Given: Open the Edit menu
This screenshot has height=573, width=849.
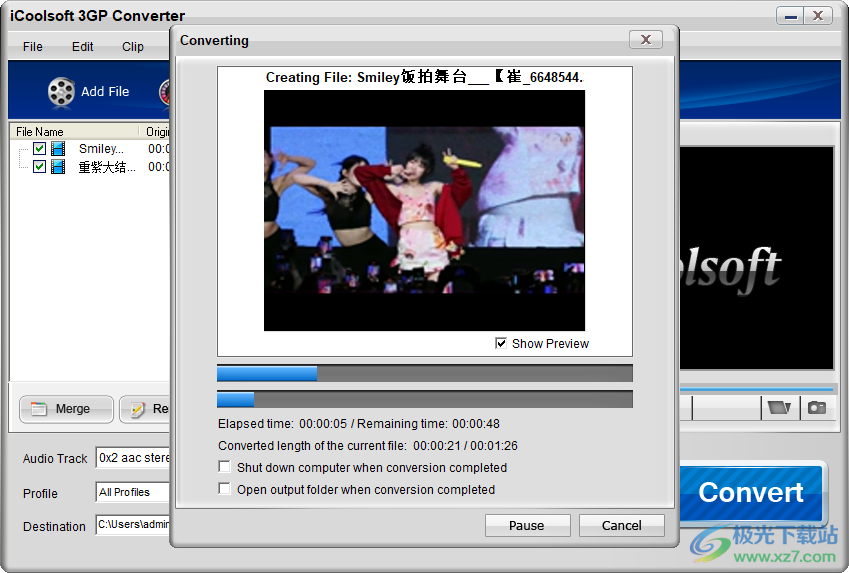Looking at the screenshot, I should coord(82,47).
